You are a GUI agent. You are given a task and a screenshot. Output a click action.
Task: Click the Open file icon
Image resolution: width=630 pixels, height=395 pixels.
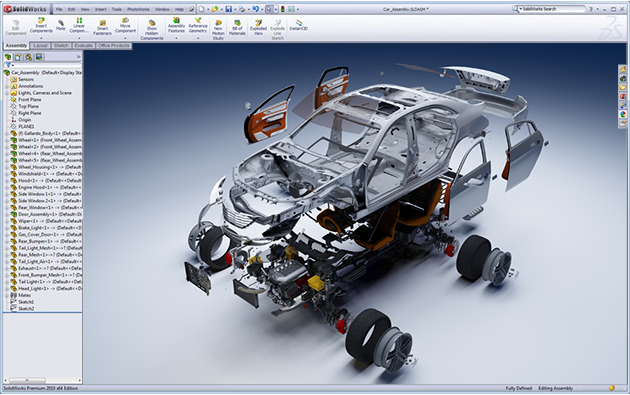pyautogui.click(x=215, y=9)
